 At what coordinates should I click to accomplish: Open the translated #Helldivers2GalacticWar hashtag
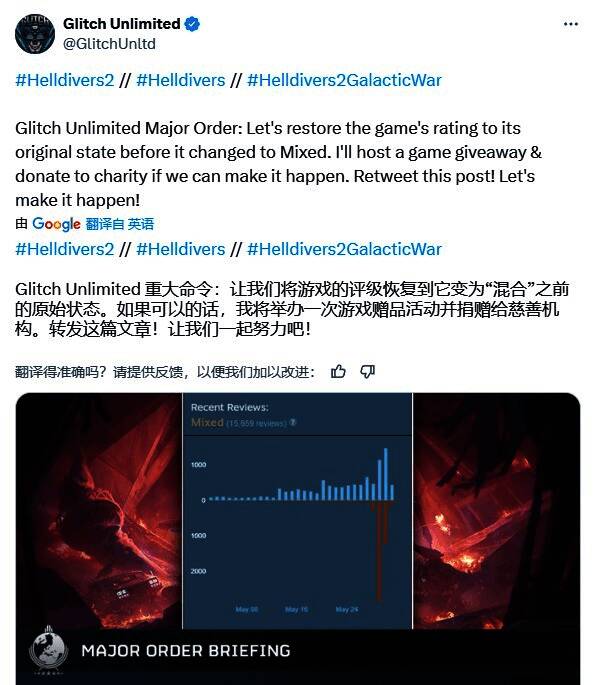click(x=344, y=249)
